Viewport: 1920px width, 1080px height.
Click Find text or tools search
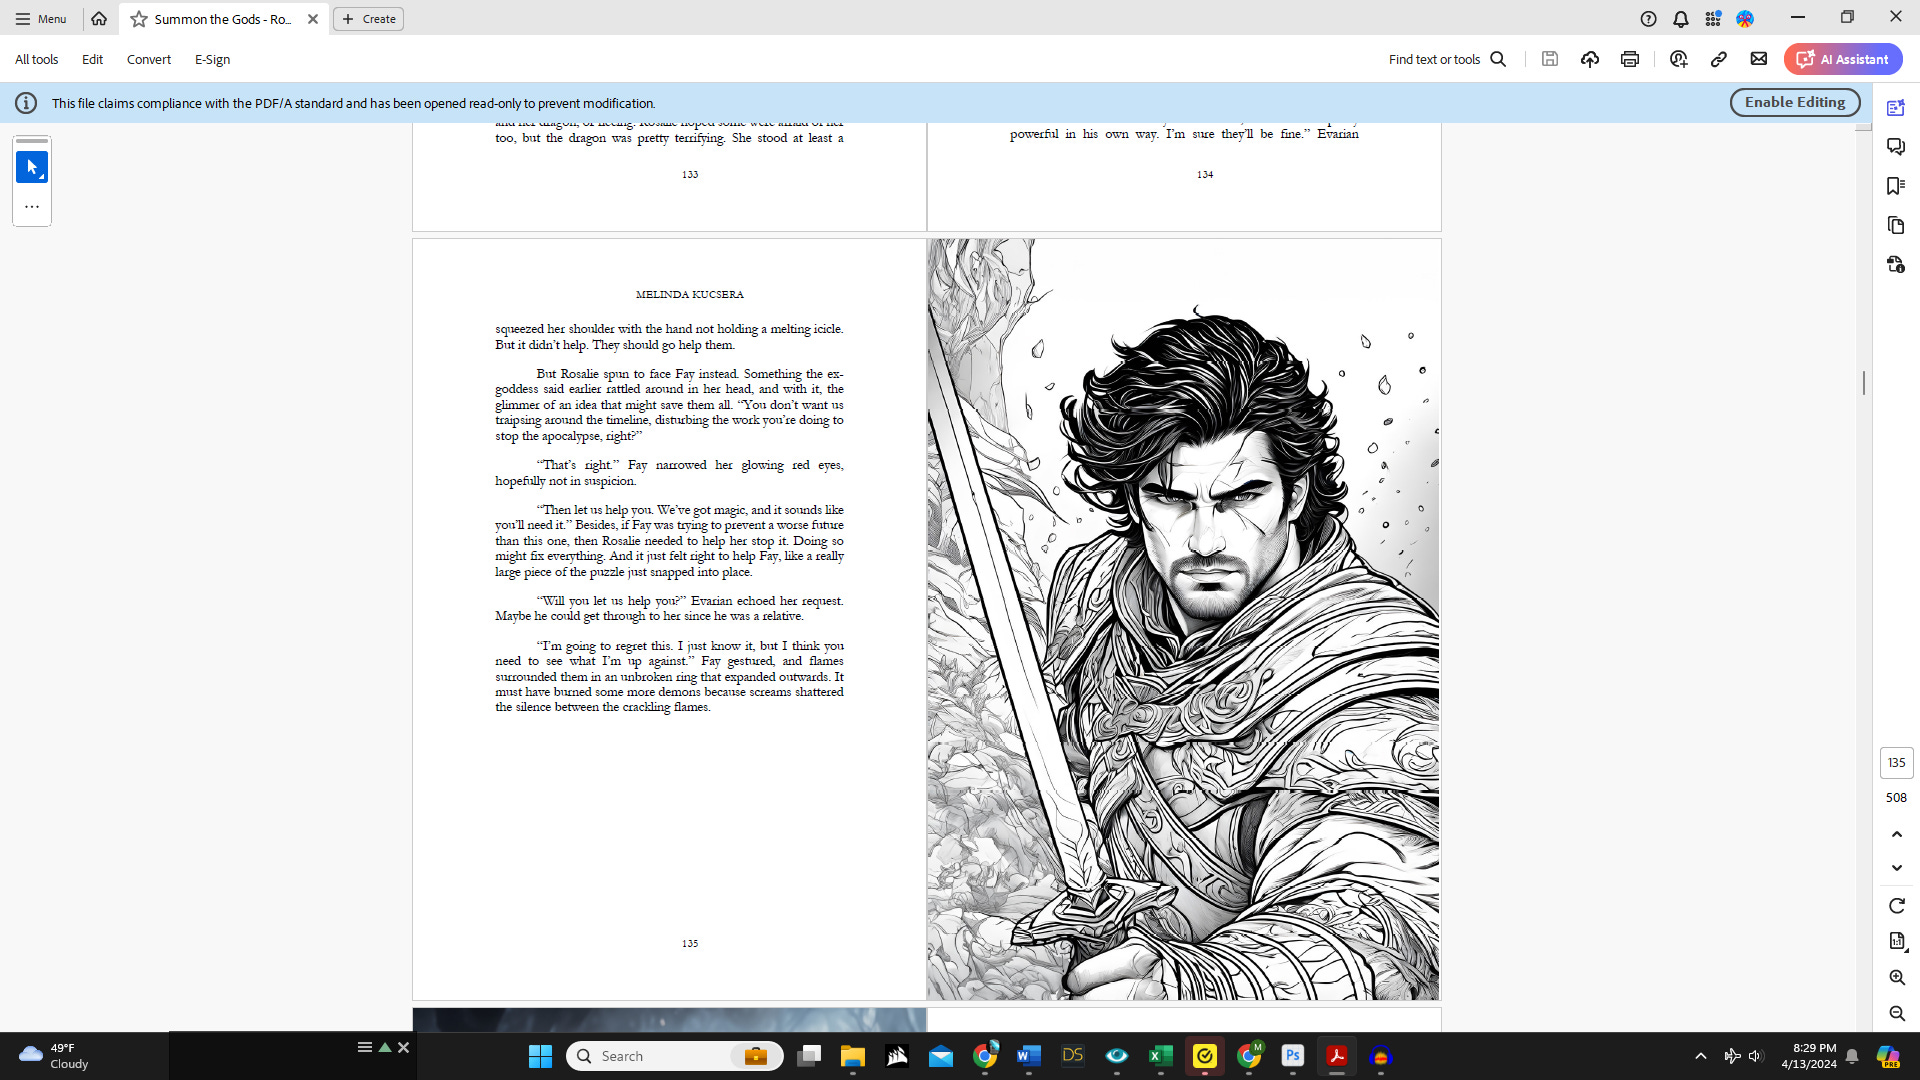point(1447,59)
